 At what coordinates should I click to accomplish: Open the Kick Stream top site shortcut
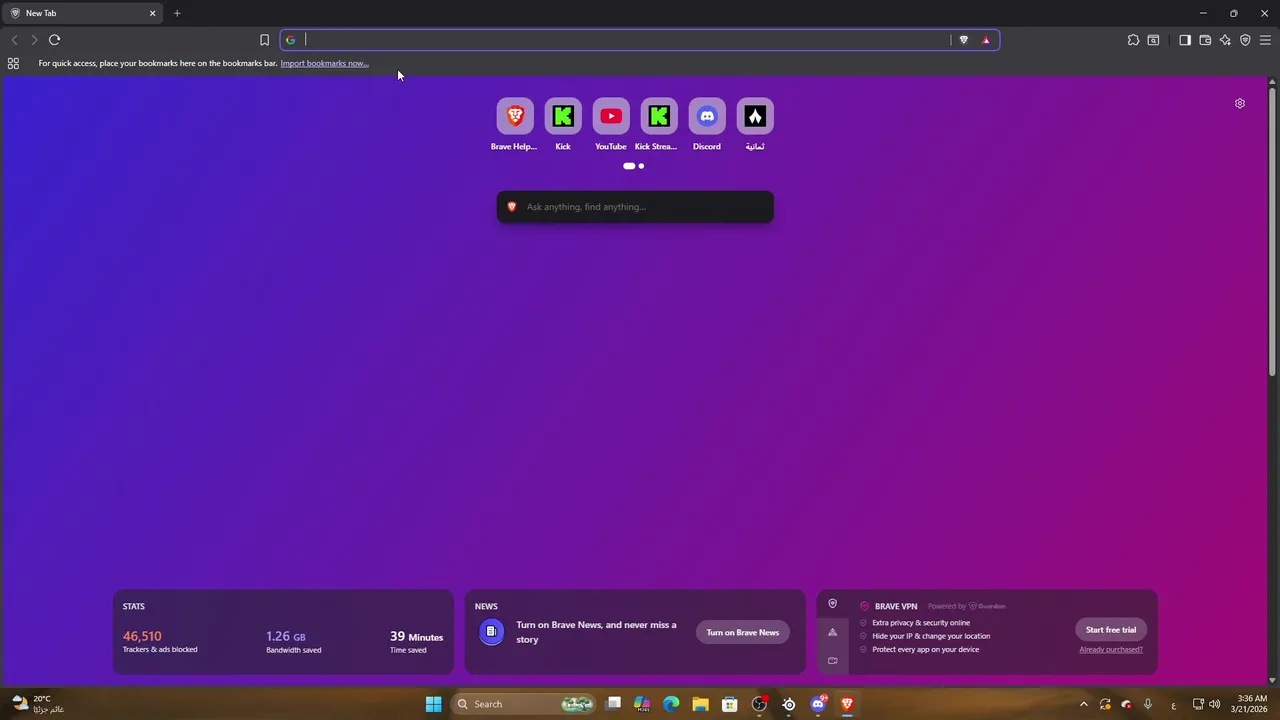[659, 125]
